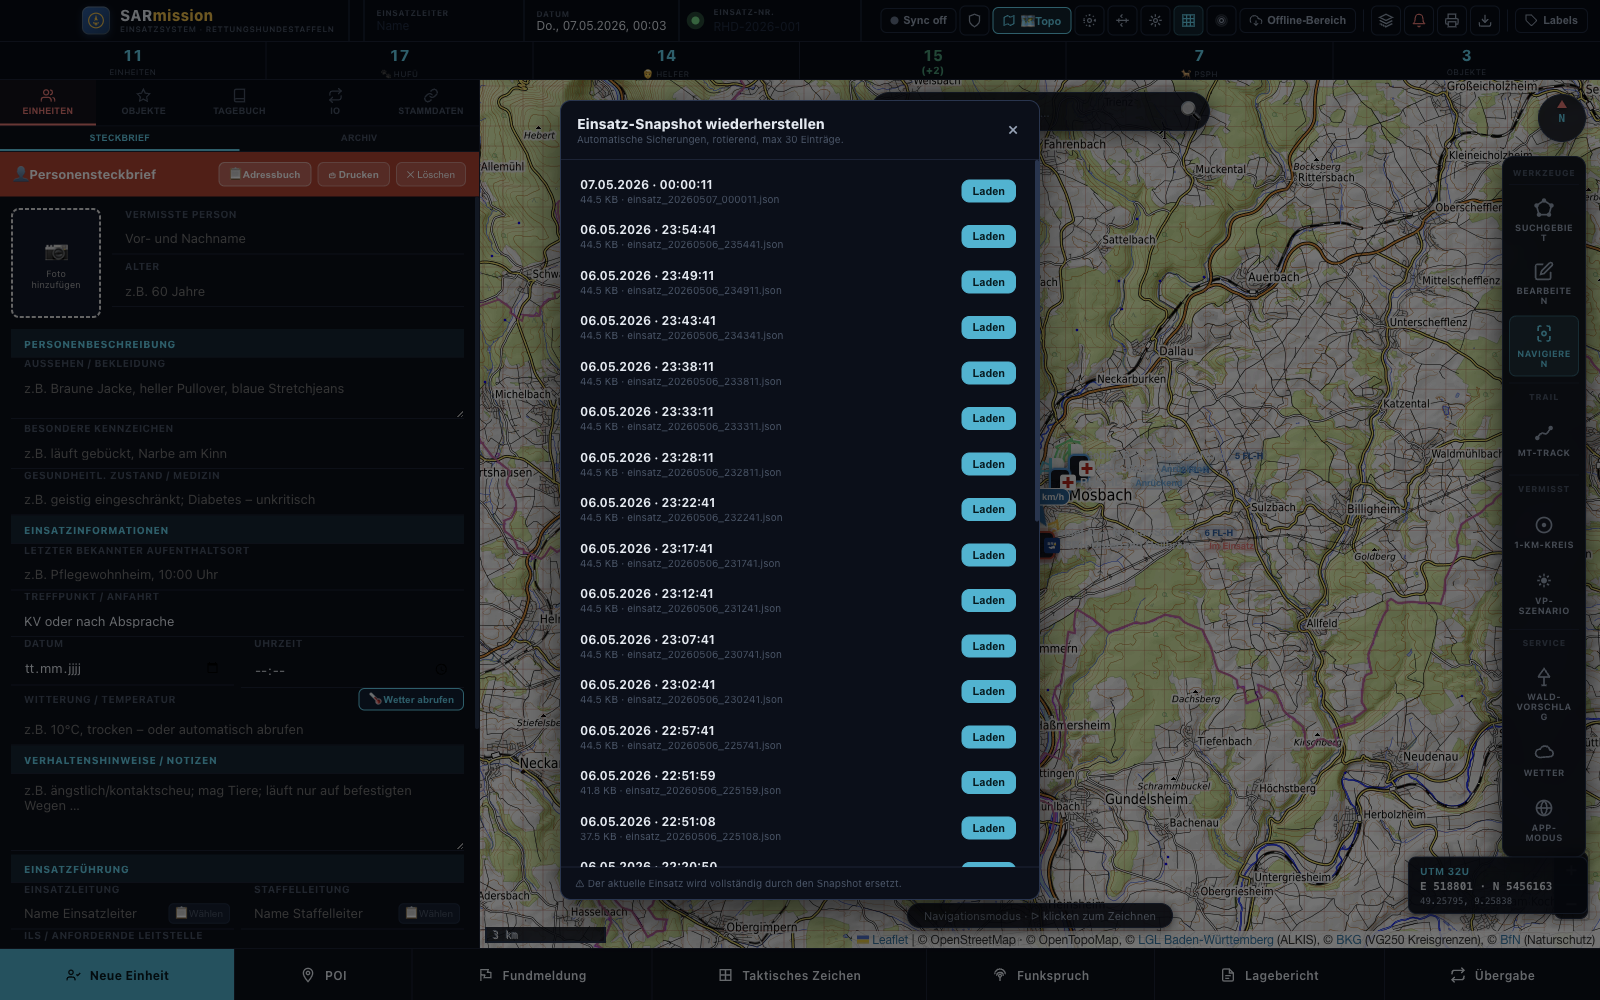The width and height of the screenshot is (1600, 1000).
Task: Click Neue Einheit in bottom bar
Action: (117, 975)
